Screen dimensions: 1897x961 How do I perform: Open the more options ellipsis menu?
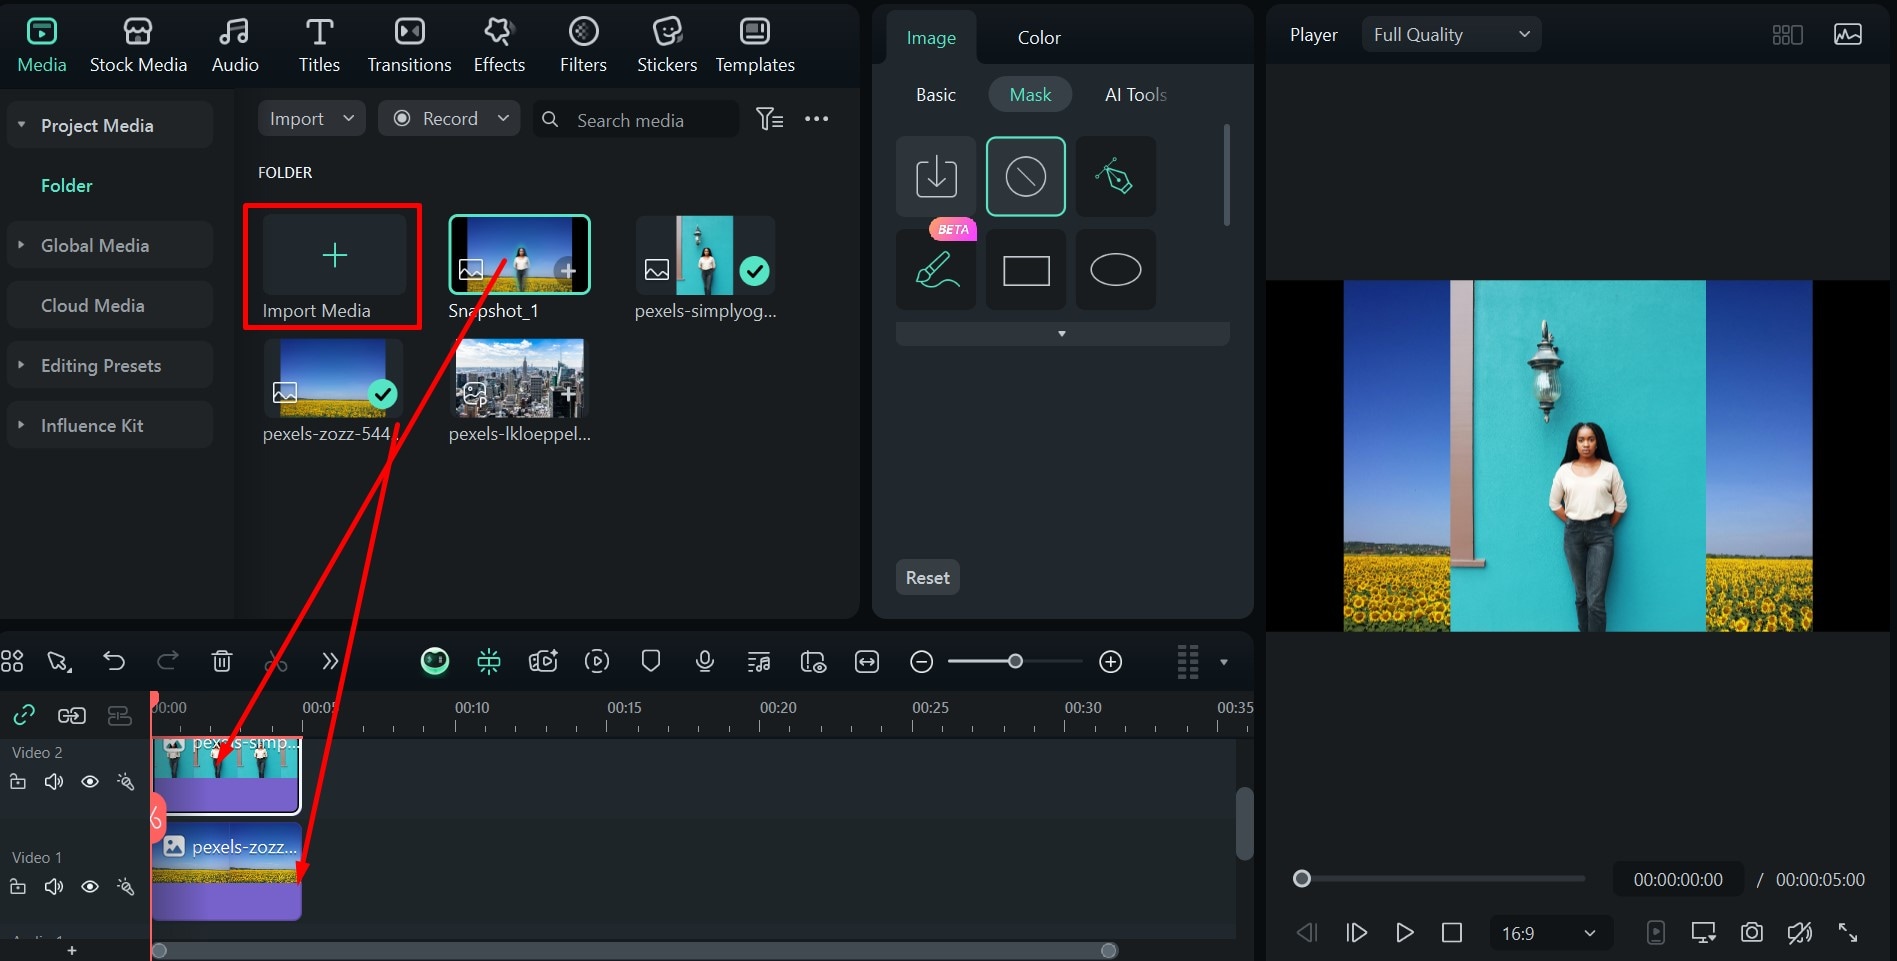click(817, 119)
